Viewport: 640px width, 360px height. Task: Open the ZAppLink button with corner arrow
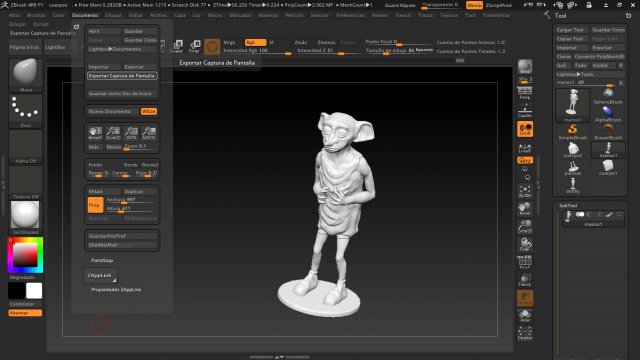pyautogui.click(x=100, y=276)
